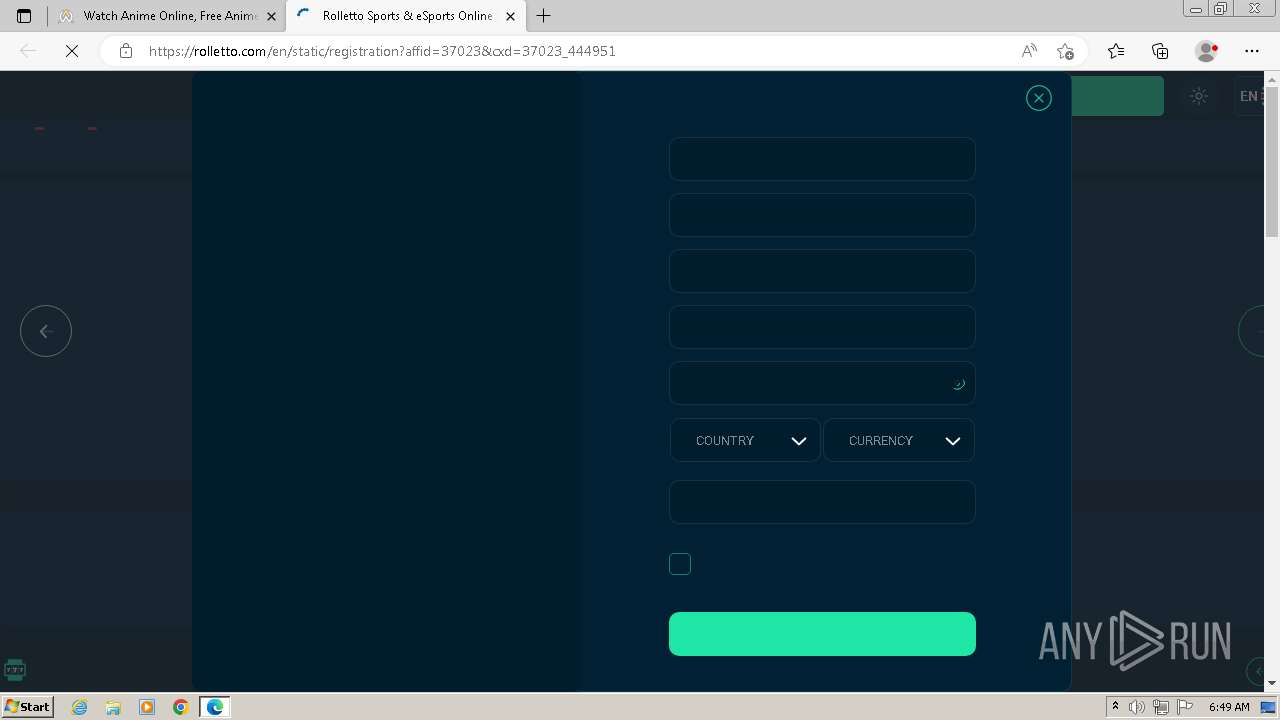
Task: Select the Rolletto Sports & eSports tab
Action: coord(406,16)
